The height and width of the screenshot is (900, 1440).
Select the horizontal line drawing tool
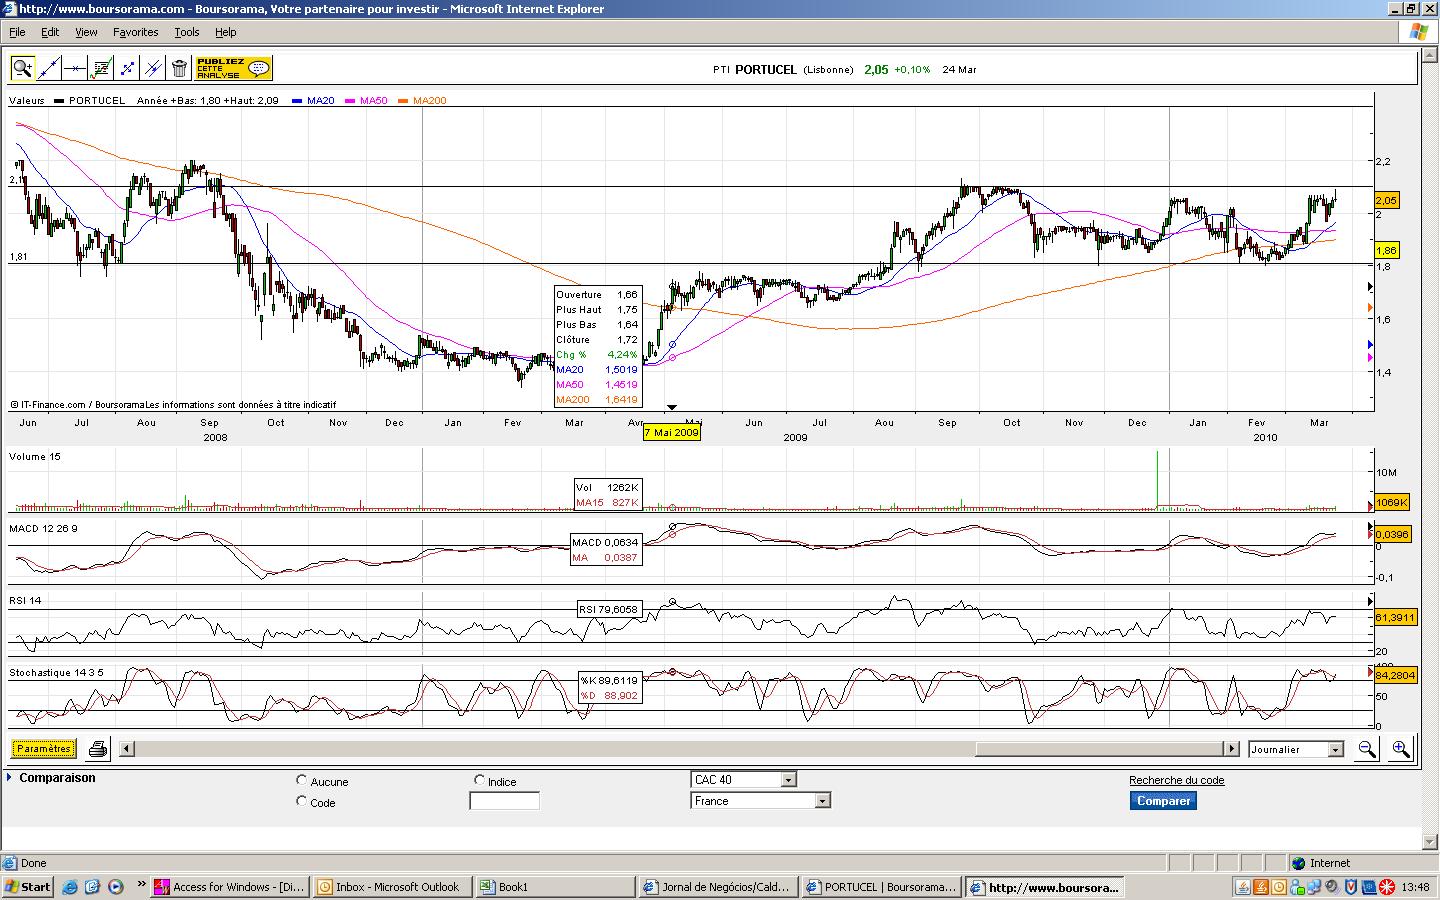(75, 68)
